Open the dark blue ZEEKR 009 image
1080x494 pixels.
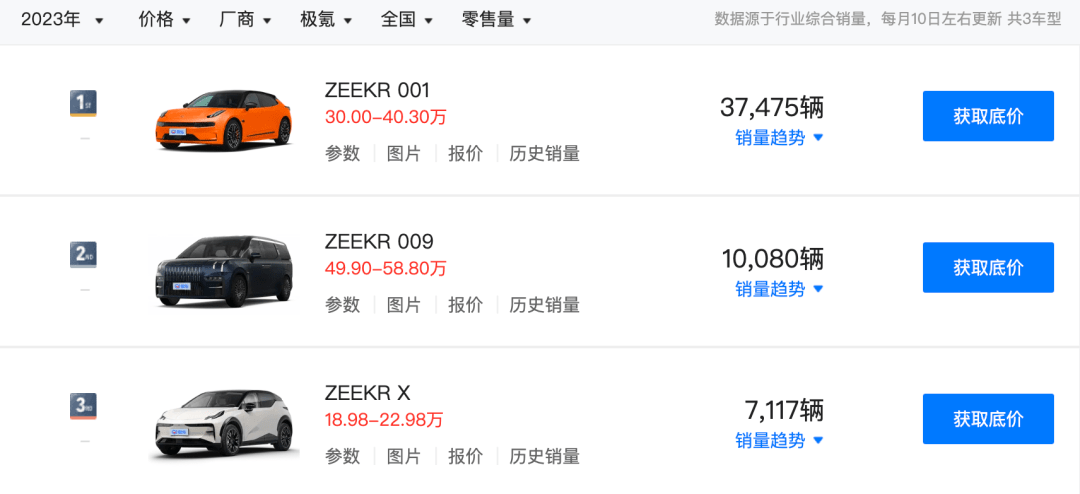click(x=224, y=272)
